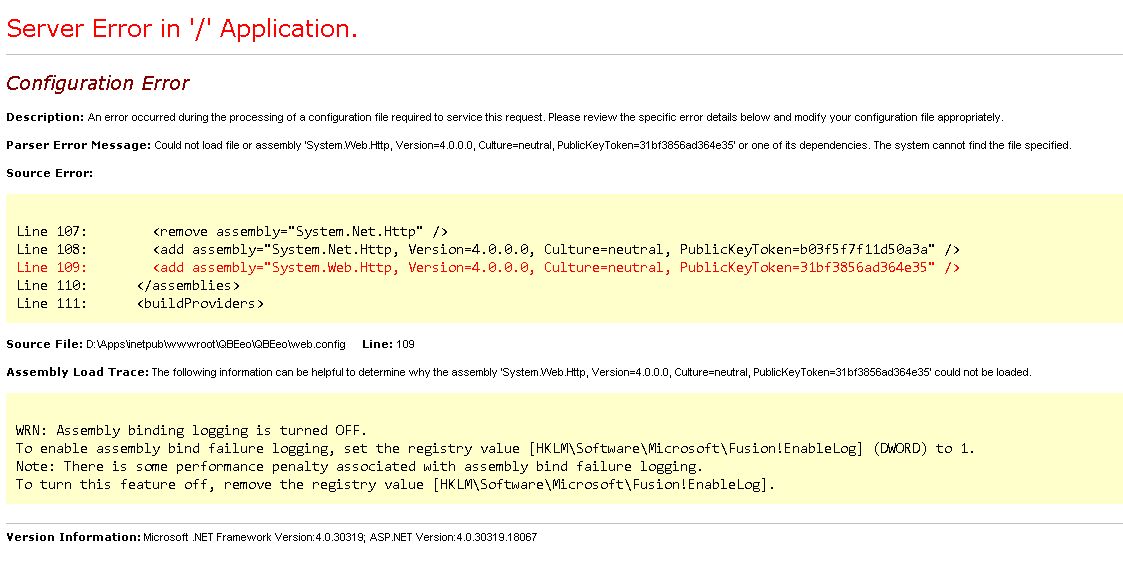The height and width of the screenshot is (575, 1123).
Task: Click the 'To turn this feature off' line
Action: click(x=395, y=484)
